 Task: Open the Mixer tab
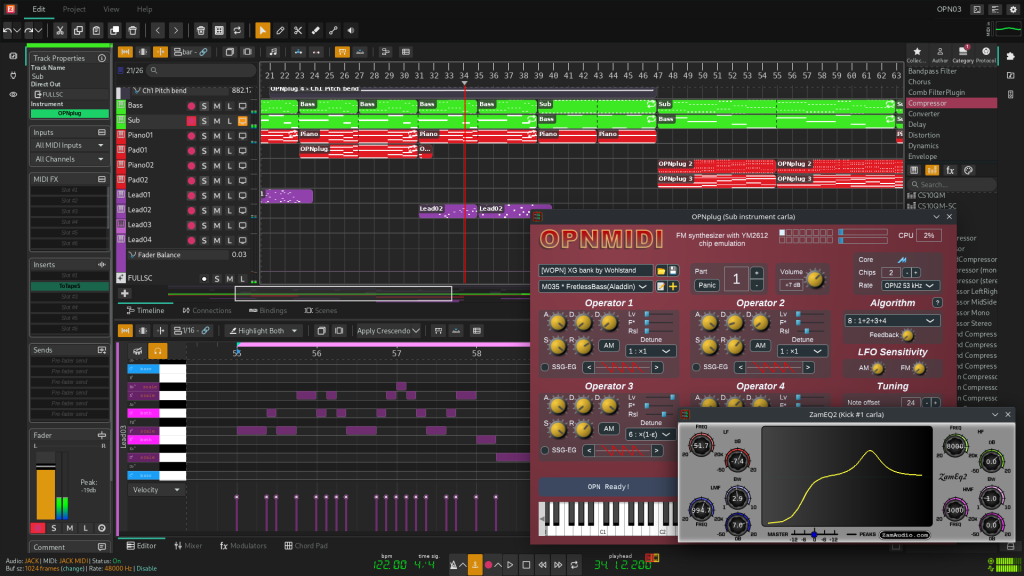(x=187, y=546)
